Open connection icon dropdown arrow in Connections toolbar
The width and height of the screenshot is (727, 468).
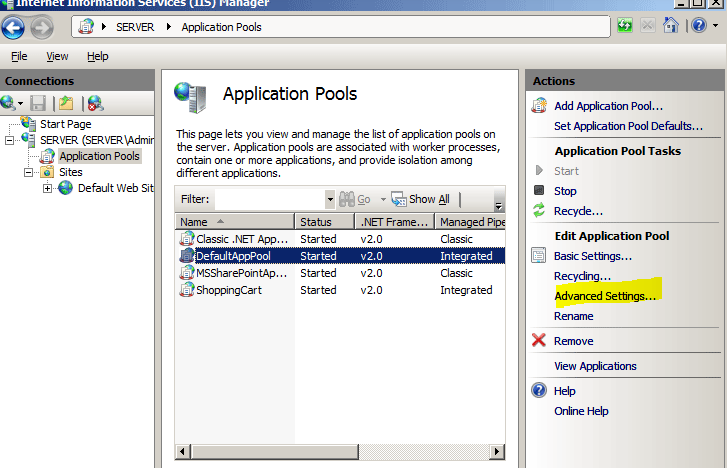[x=20, y=103]
